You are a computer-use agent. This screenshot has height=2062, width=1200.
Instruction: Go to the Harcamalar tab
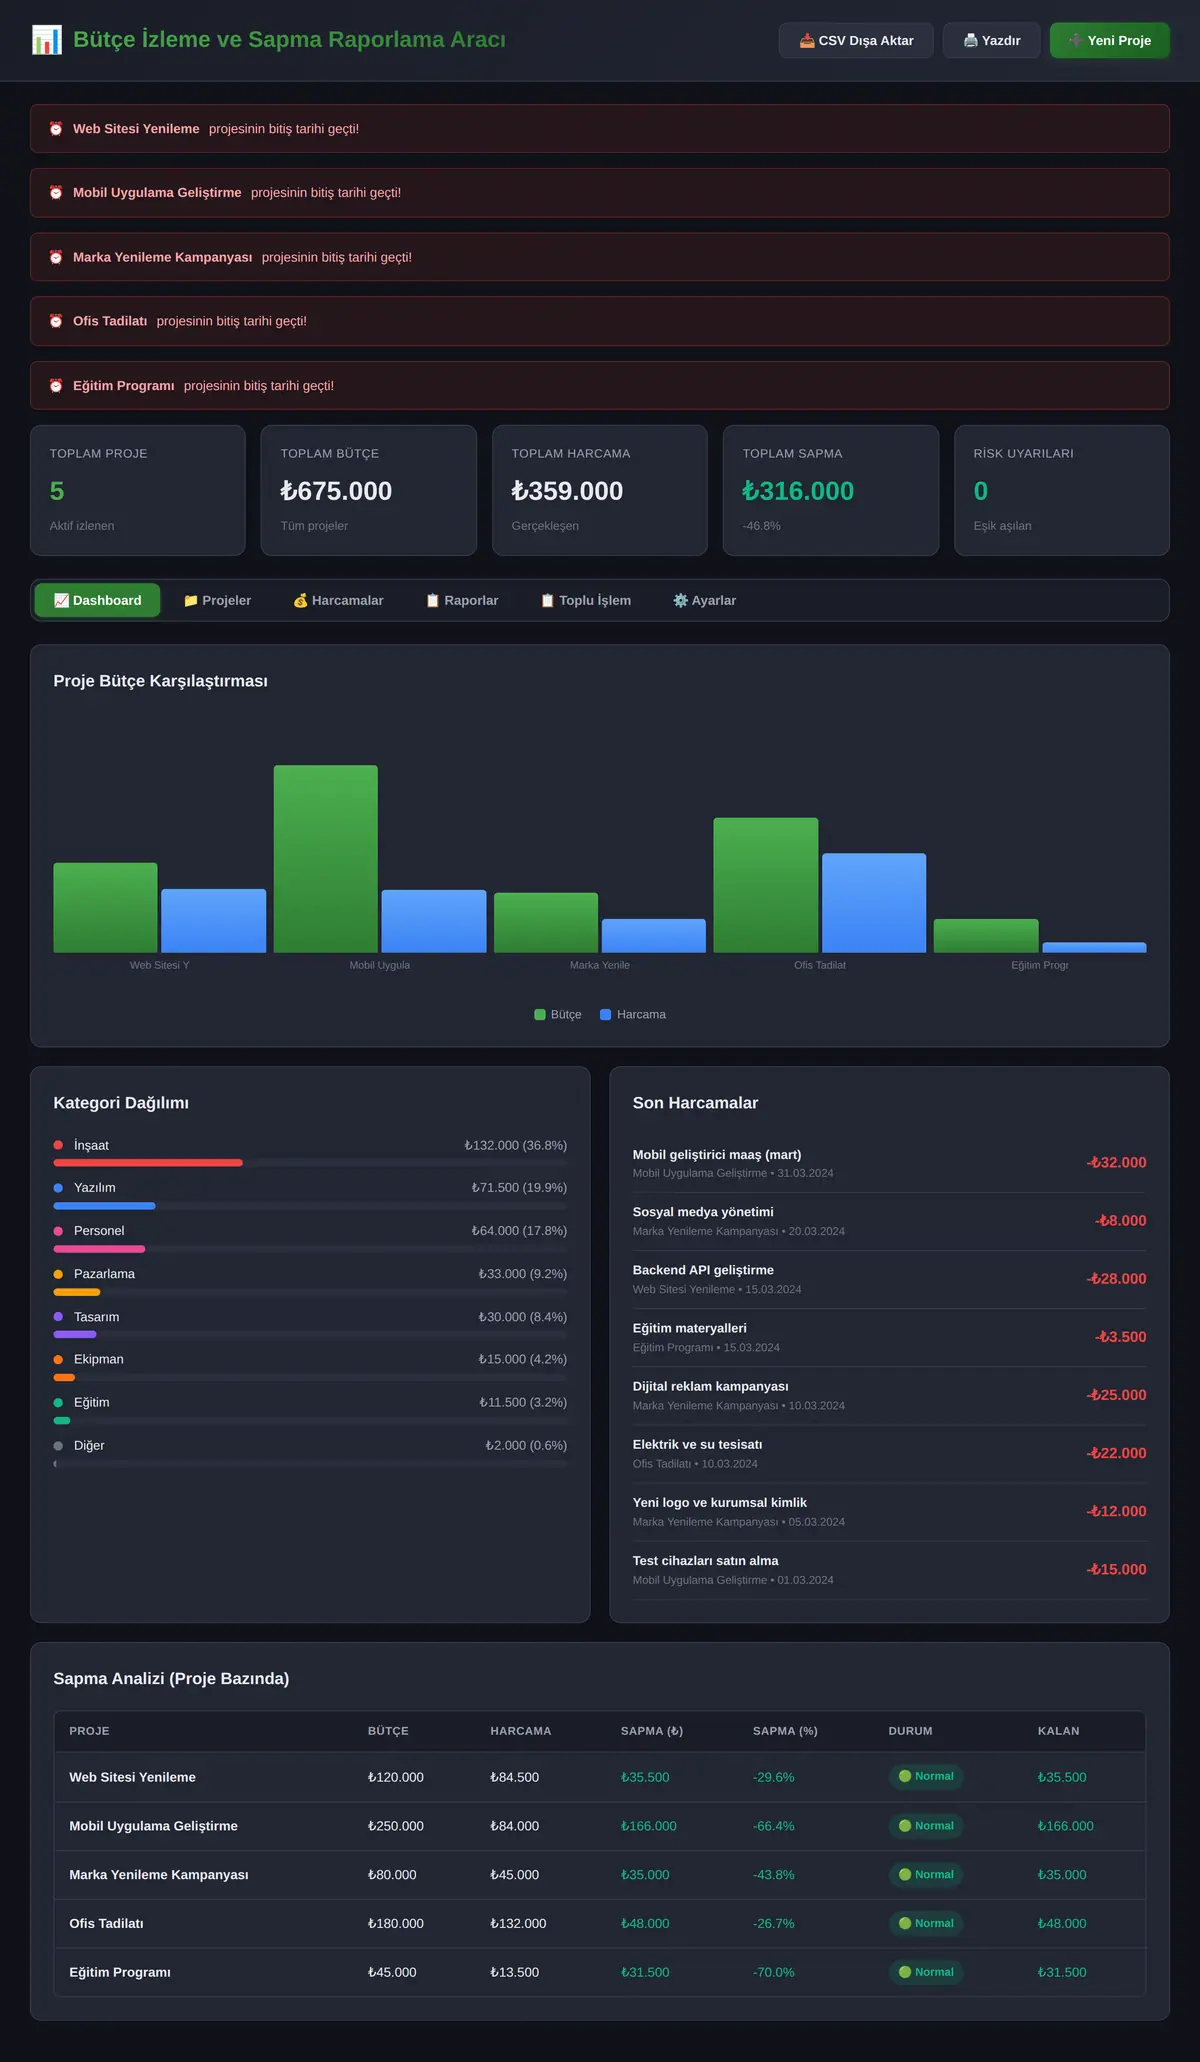(x=338, y=600)
